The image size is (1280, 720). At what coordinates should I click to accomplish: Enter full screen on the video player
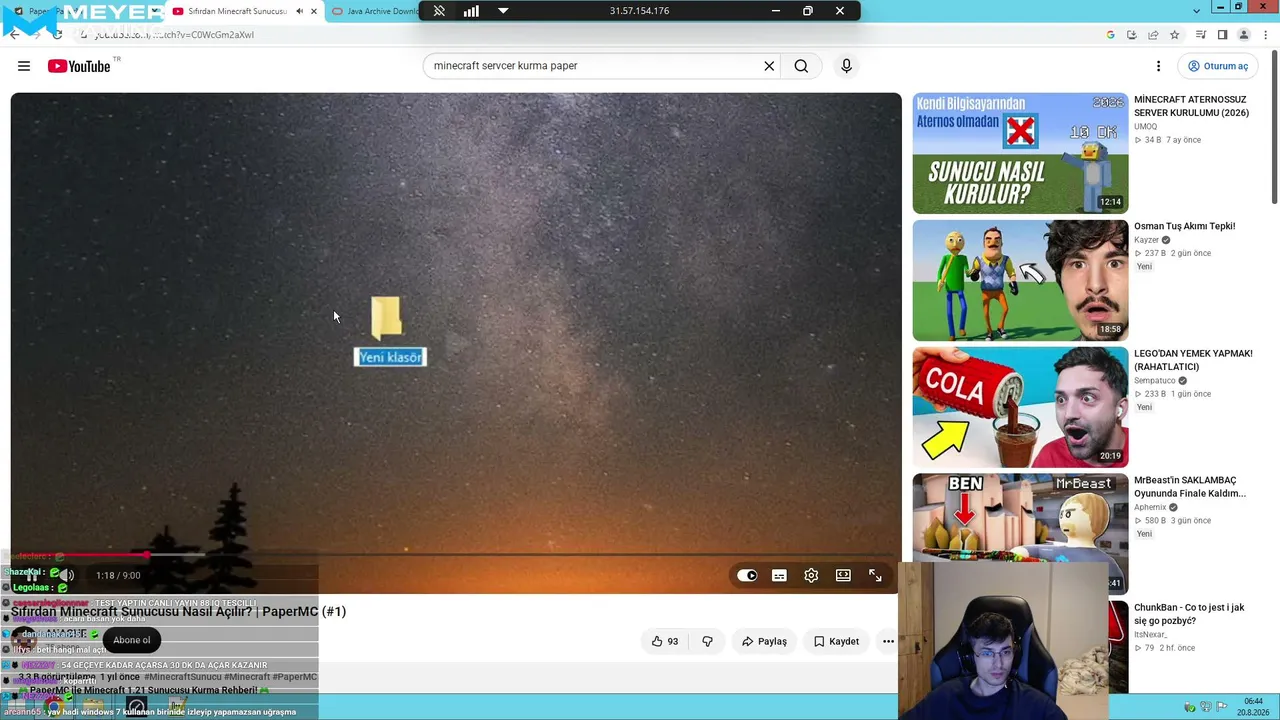click(x=875, y=575)
